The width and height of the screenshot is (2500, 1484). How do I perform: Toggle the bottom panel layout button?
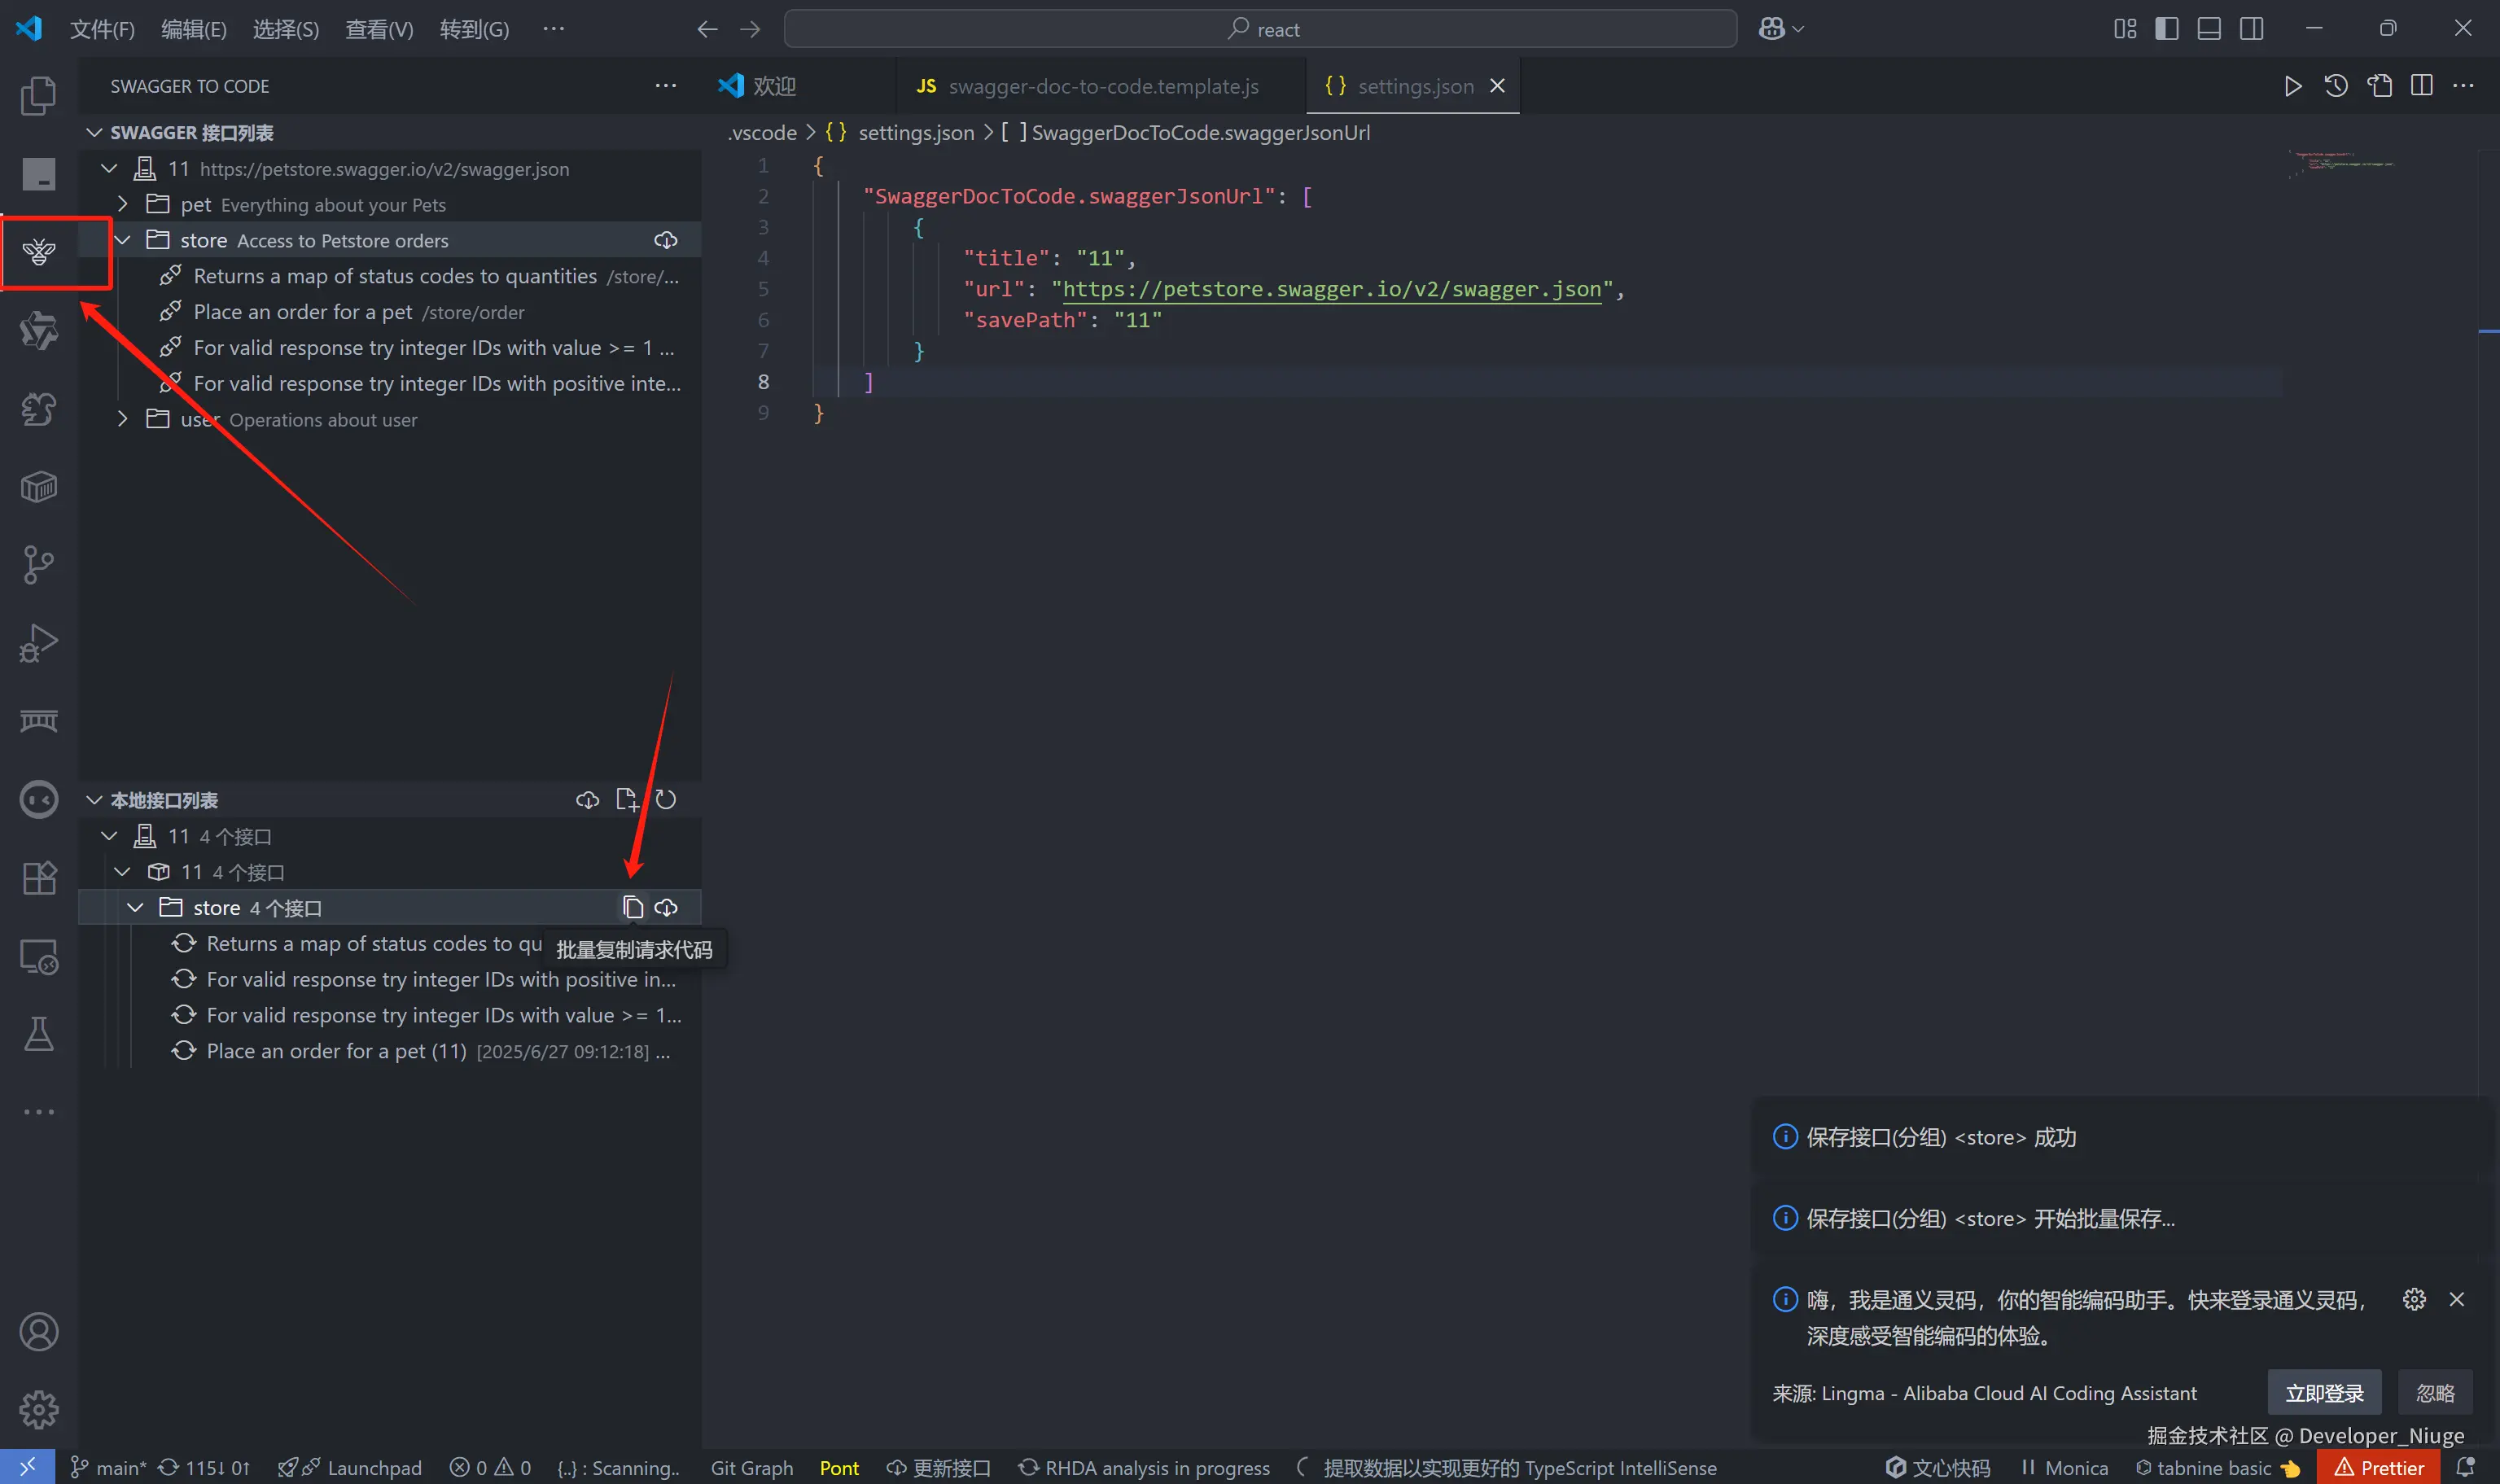pyautogui.click(x=2209, y=29)
